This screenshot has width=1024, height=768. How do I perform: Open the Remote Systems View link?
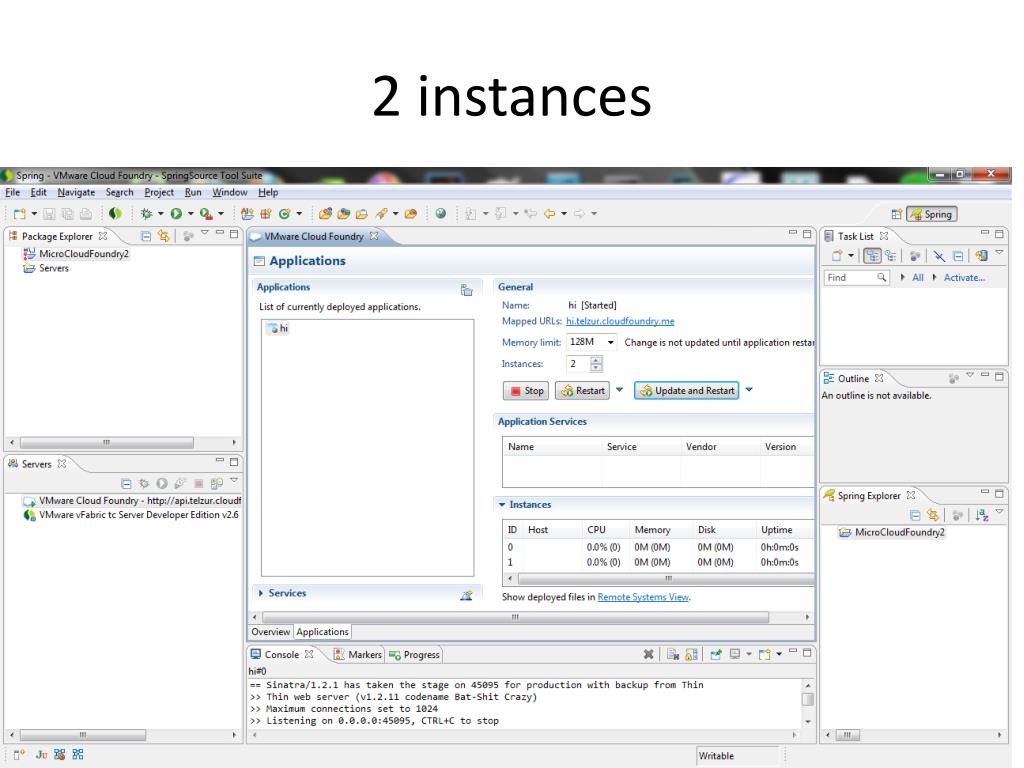[x=643, y=597]
